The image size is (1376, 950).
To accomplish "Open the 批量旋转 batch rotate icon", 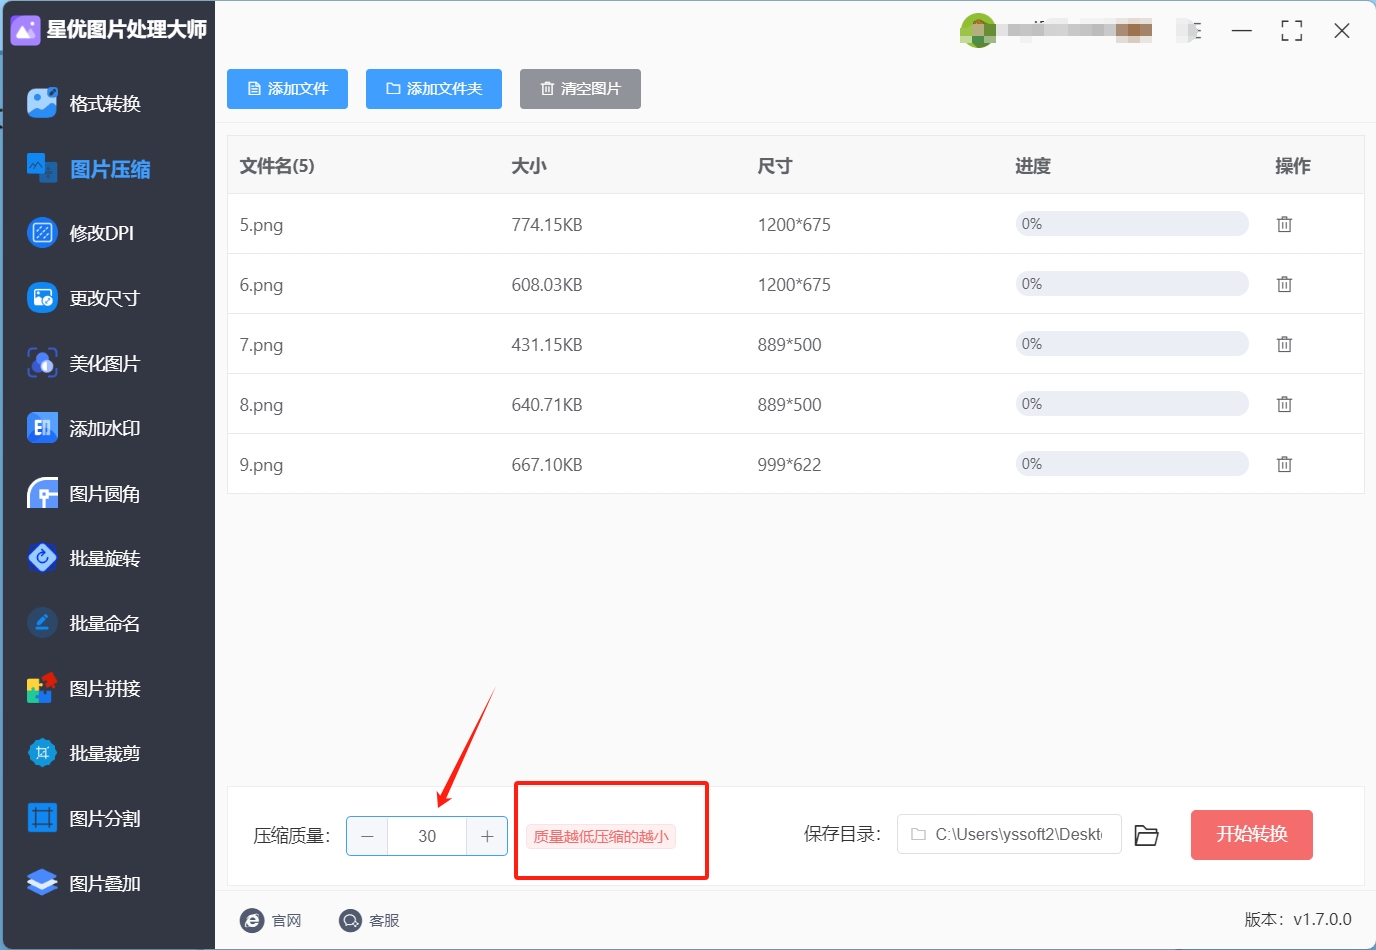I will point(42,558).
